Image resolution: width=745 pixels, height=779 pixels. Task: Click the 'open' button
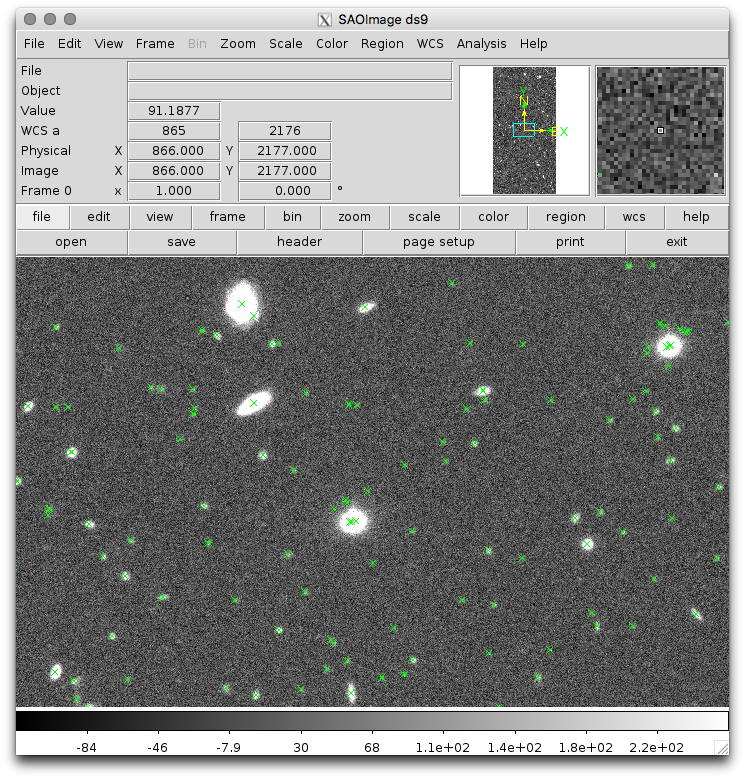pyautogui.click(x=71, y=242)
